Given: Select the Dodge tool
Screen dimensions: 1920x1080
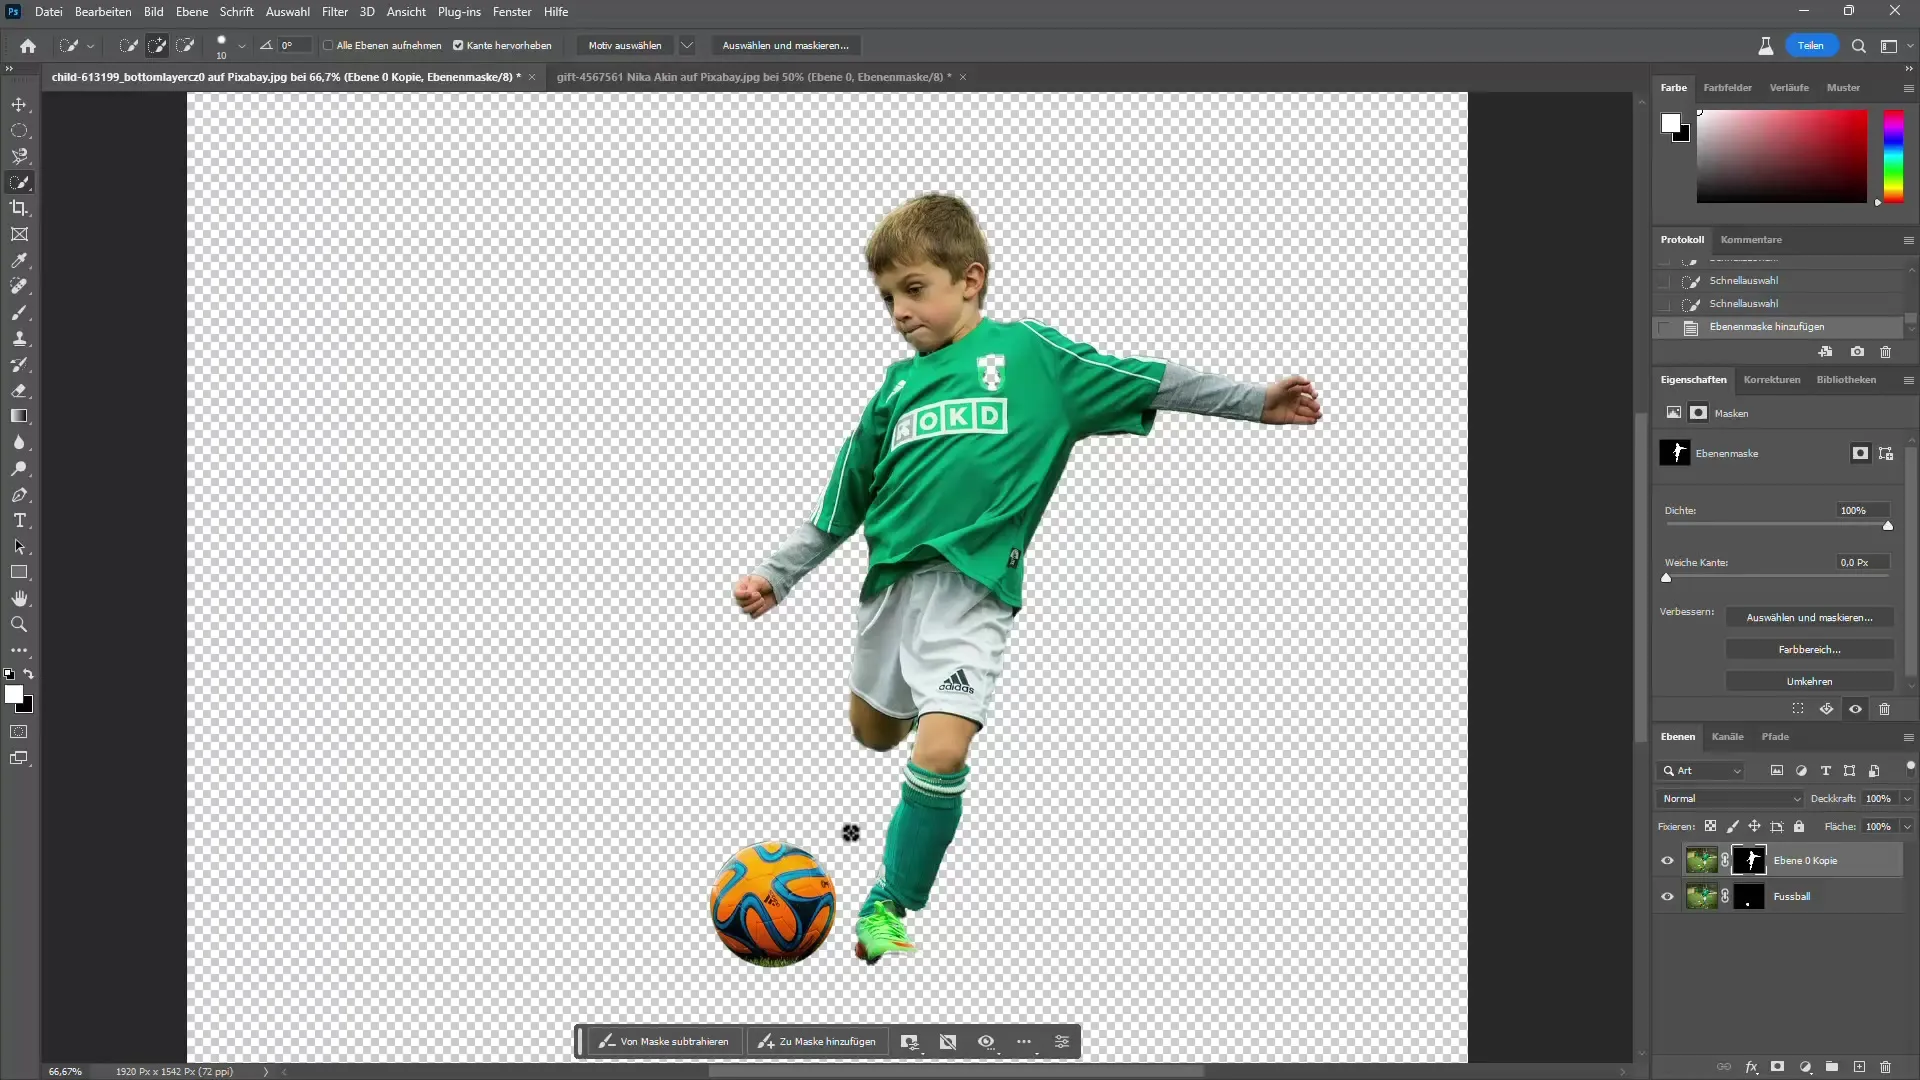Looking at the screenshot, I should tap(19, 468).
